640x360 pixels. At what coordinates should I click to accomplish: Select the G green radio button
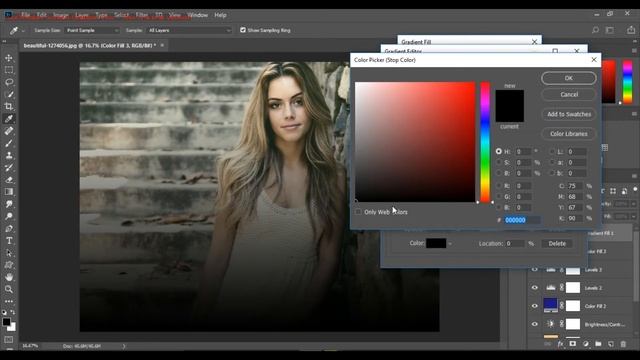coord(499,197)
